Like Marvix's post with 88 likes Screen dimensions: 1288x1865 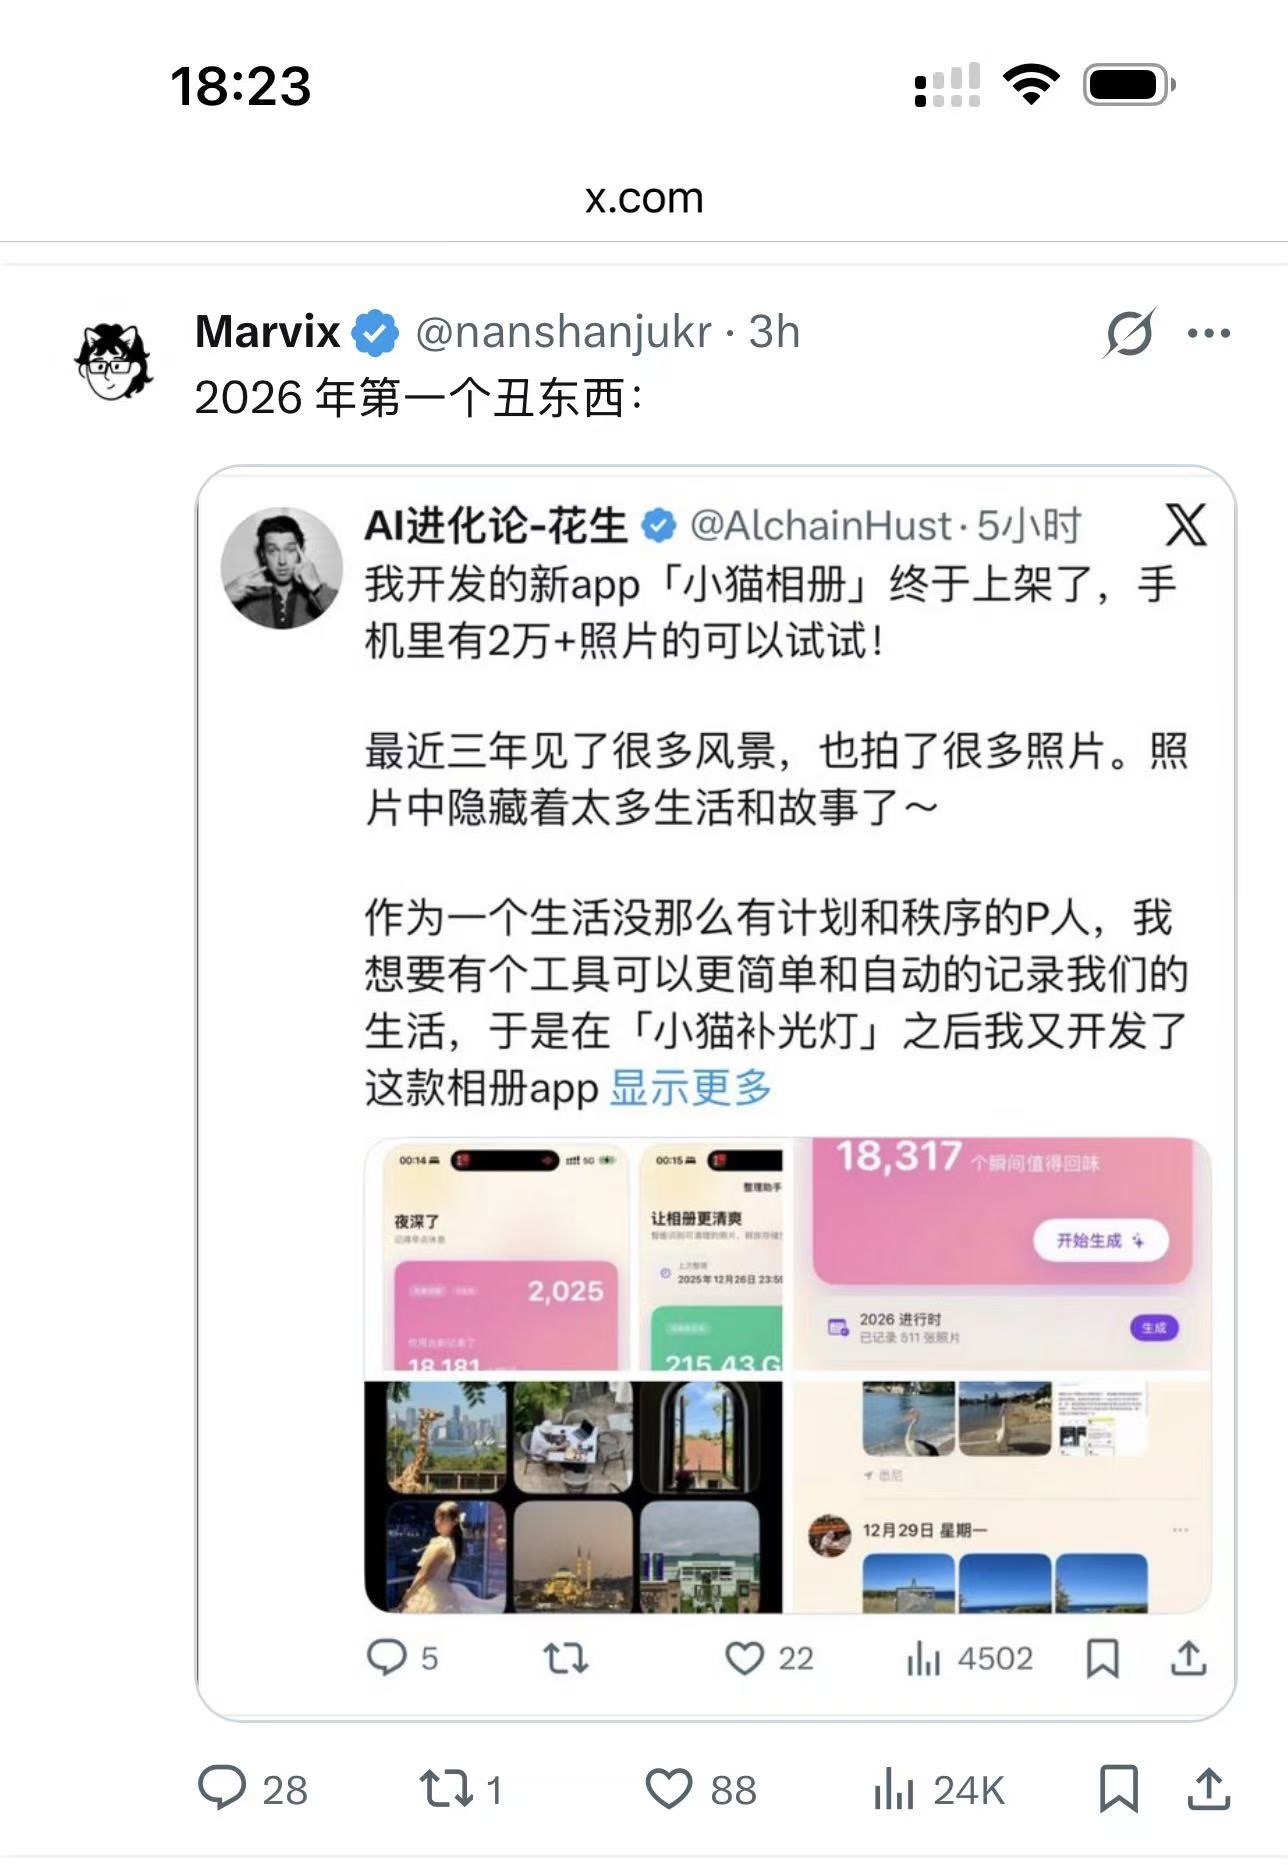[701, 1789]
